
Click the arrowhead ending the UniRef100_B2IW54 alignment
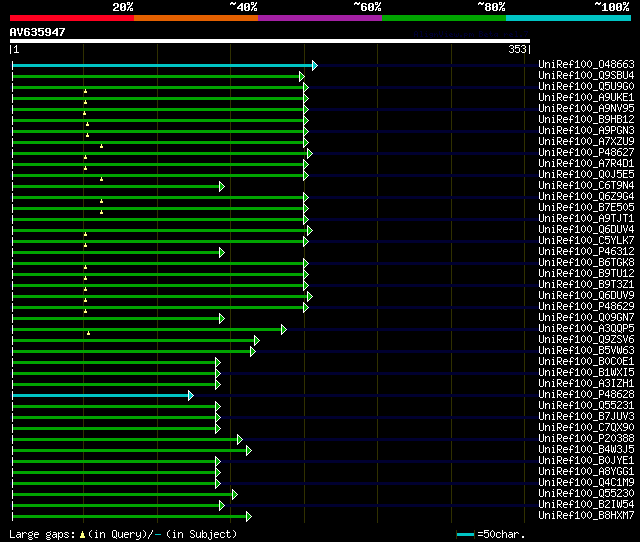[x=222, y=506]
